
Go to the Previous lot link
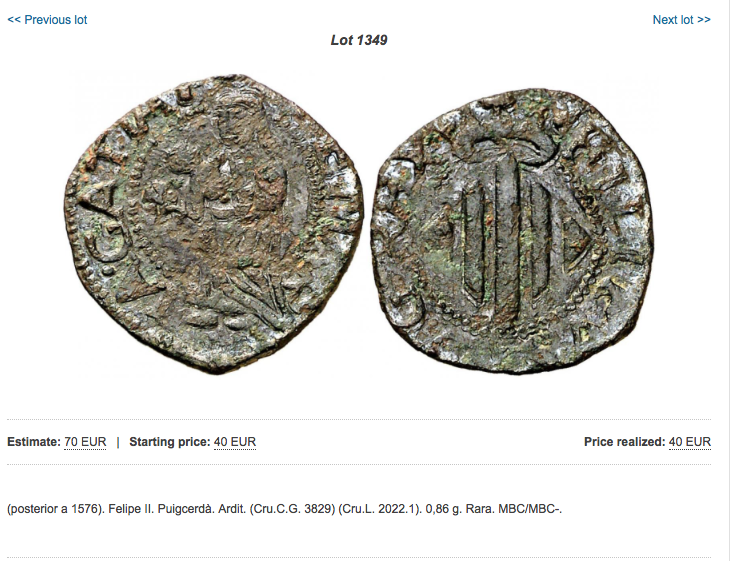click(47, 20)
